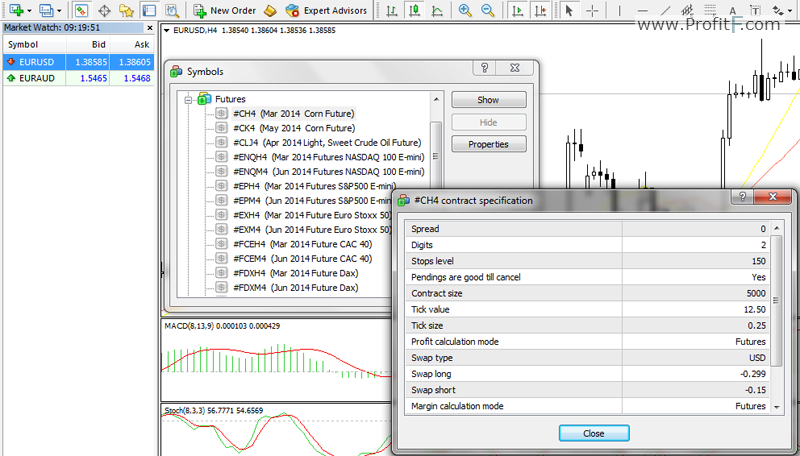Select #FCEM4 Jun 2014 CAC 40

tap(303, 259)
